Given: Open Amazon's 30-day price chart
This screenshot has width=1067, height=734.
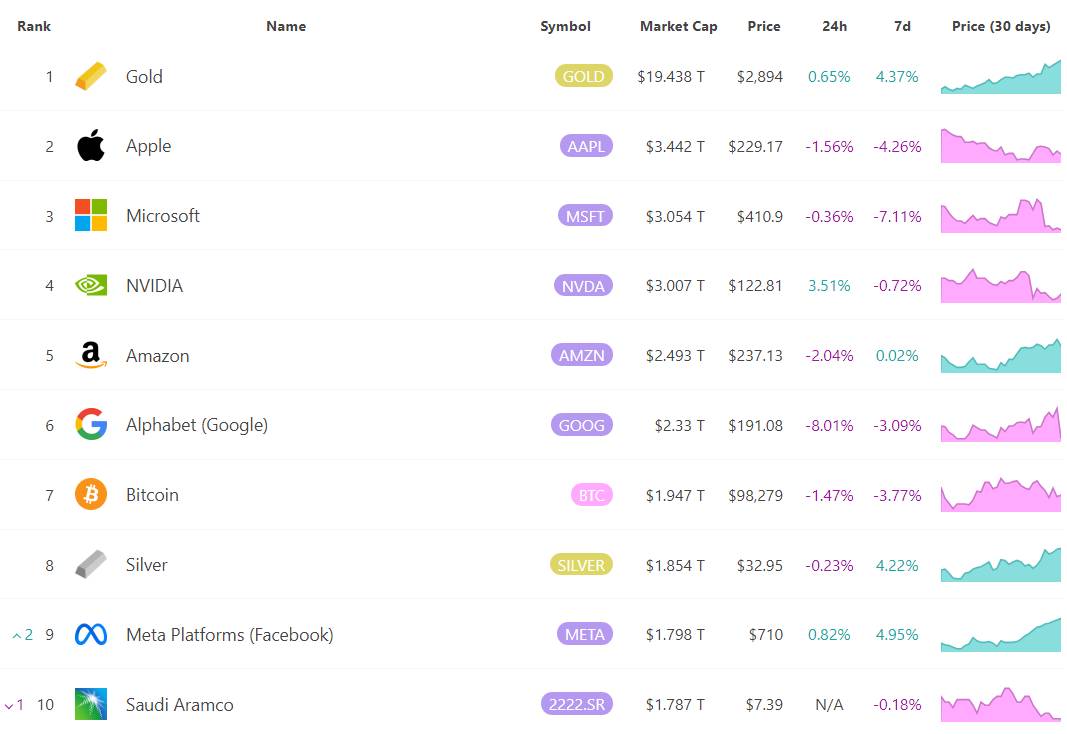Looking at the screenshot, I should (1000, 355).
